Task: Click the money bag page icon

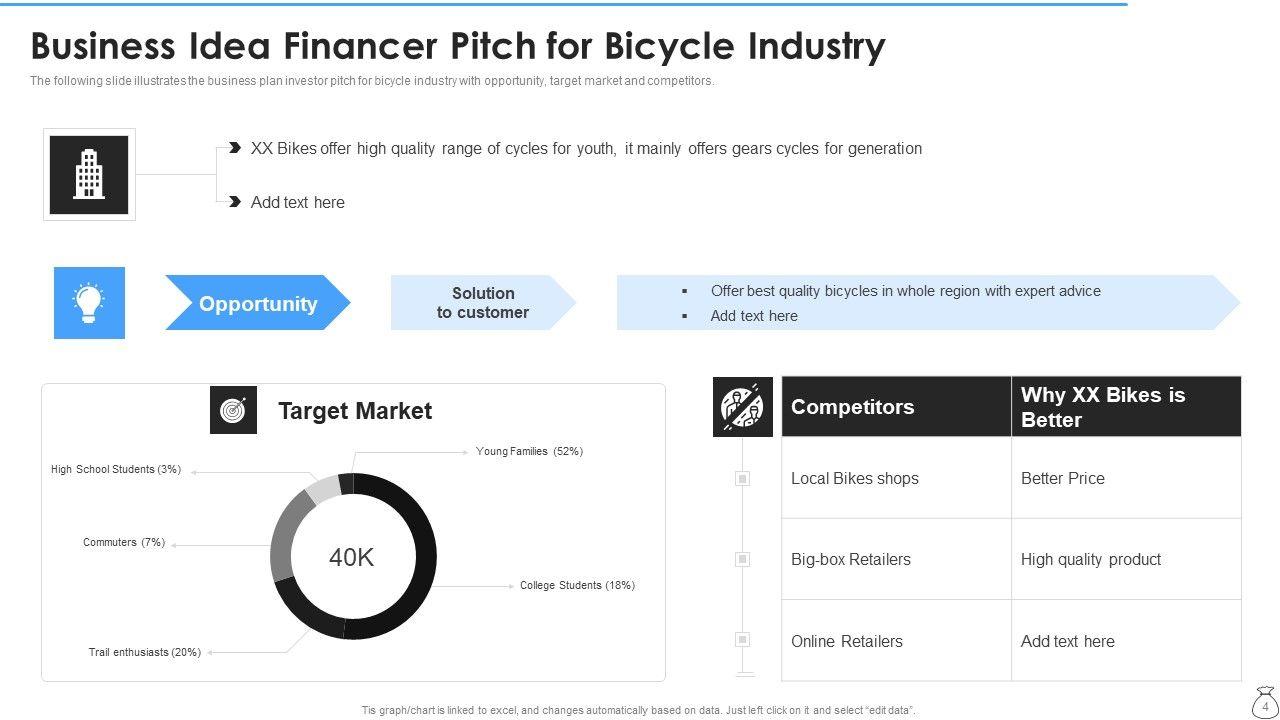Action: (x=1265, y=703)
